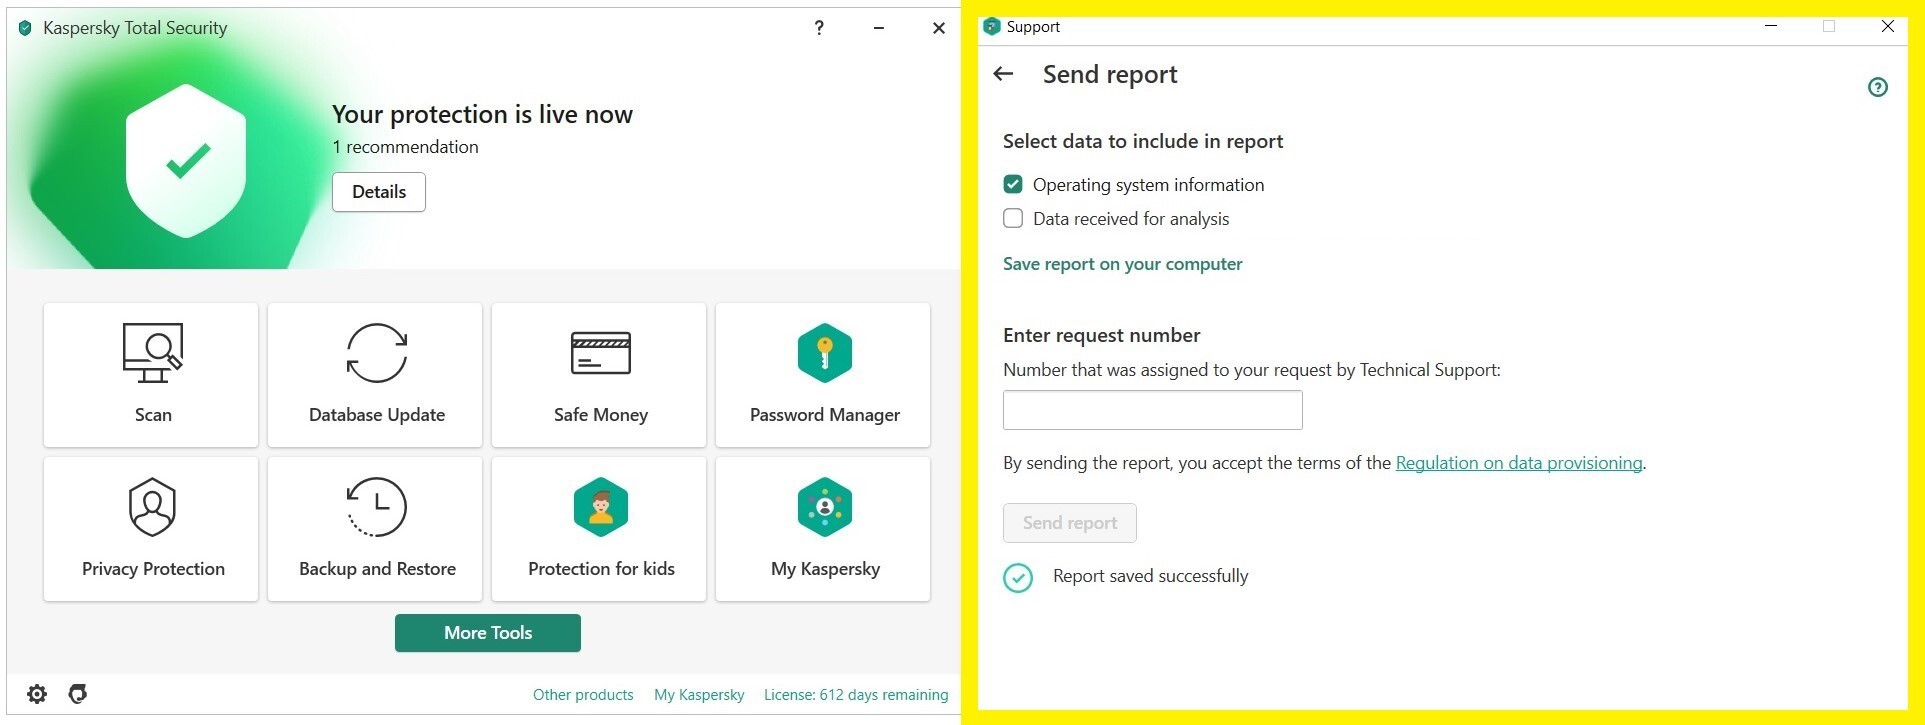The height and width of the screenshot is (725, 1925).
Task: Click the help question mark in Kaspersky title bar
Action: click(x=819, y=28)
